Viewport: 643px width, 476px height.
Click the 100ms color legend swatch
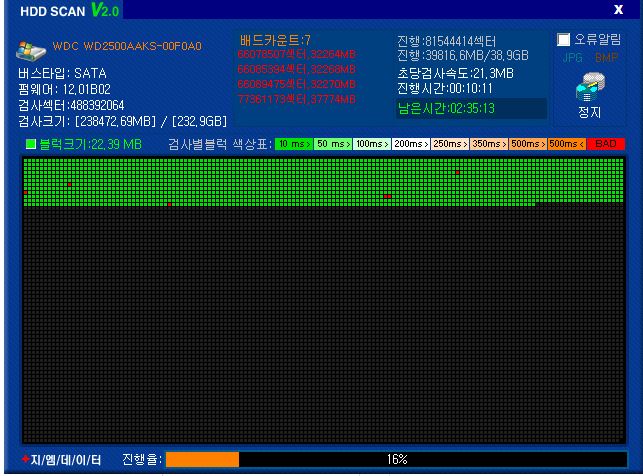(x=372, y=144)
